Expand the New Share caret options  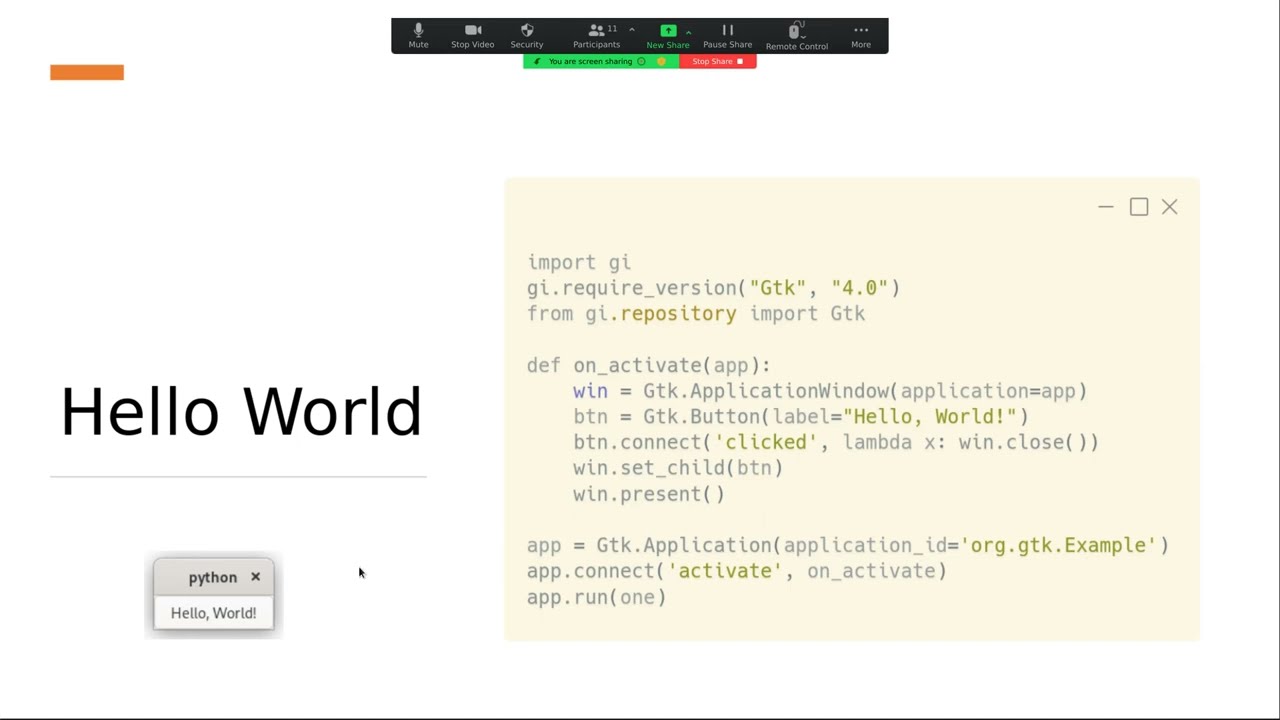[x=689, y=31]
